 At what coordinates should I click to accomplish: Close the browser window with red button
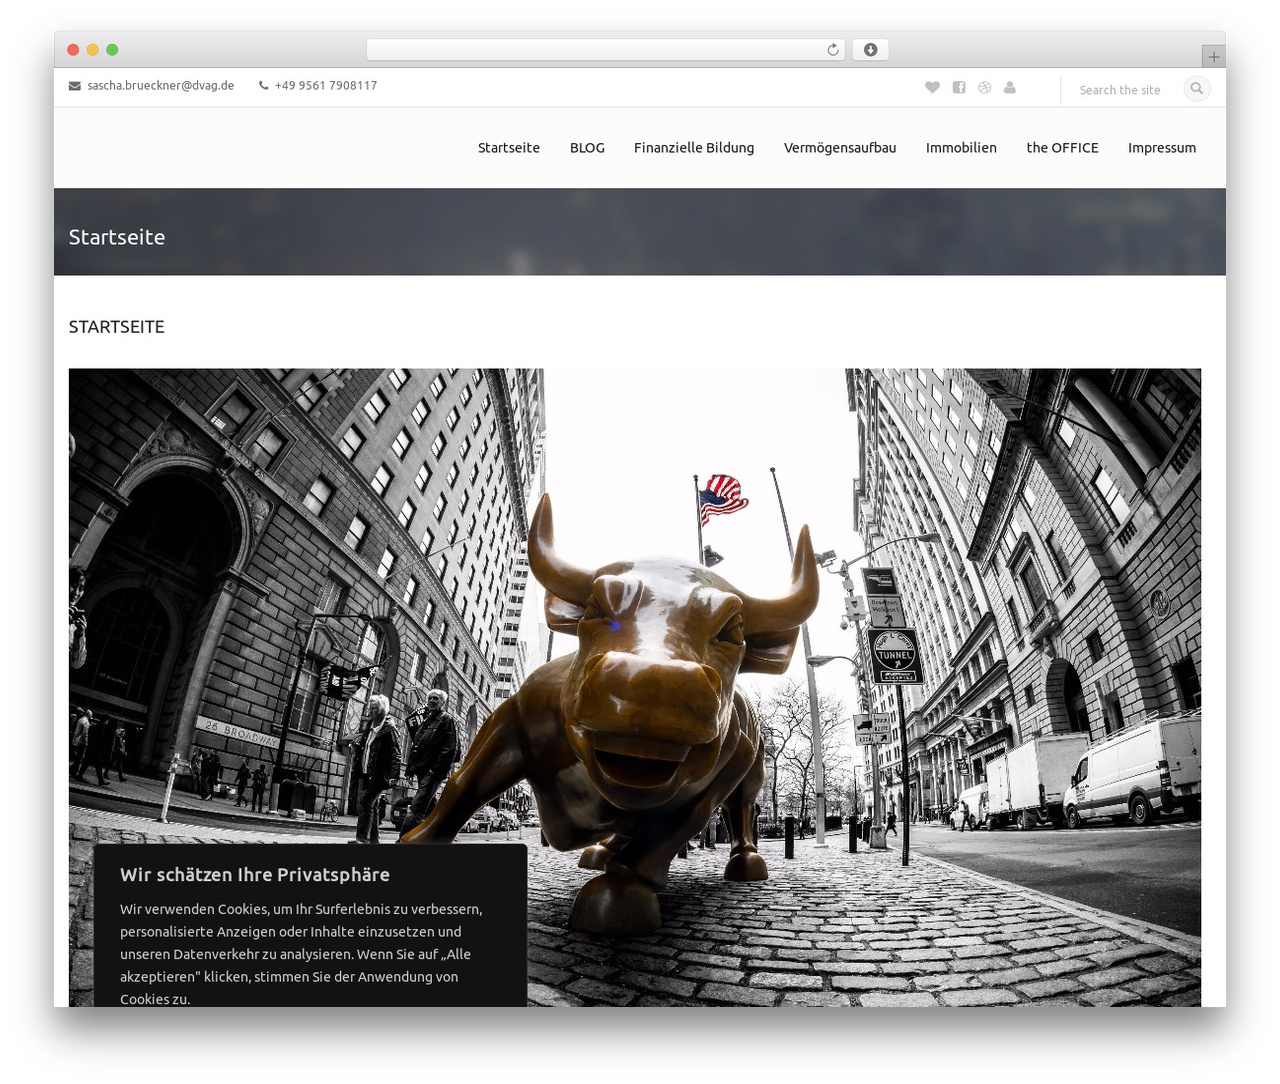coord(73,50)
